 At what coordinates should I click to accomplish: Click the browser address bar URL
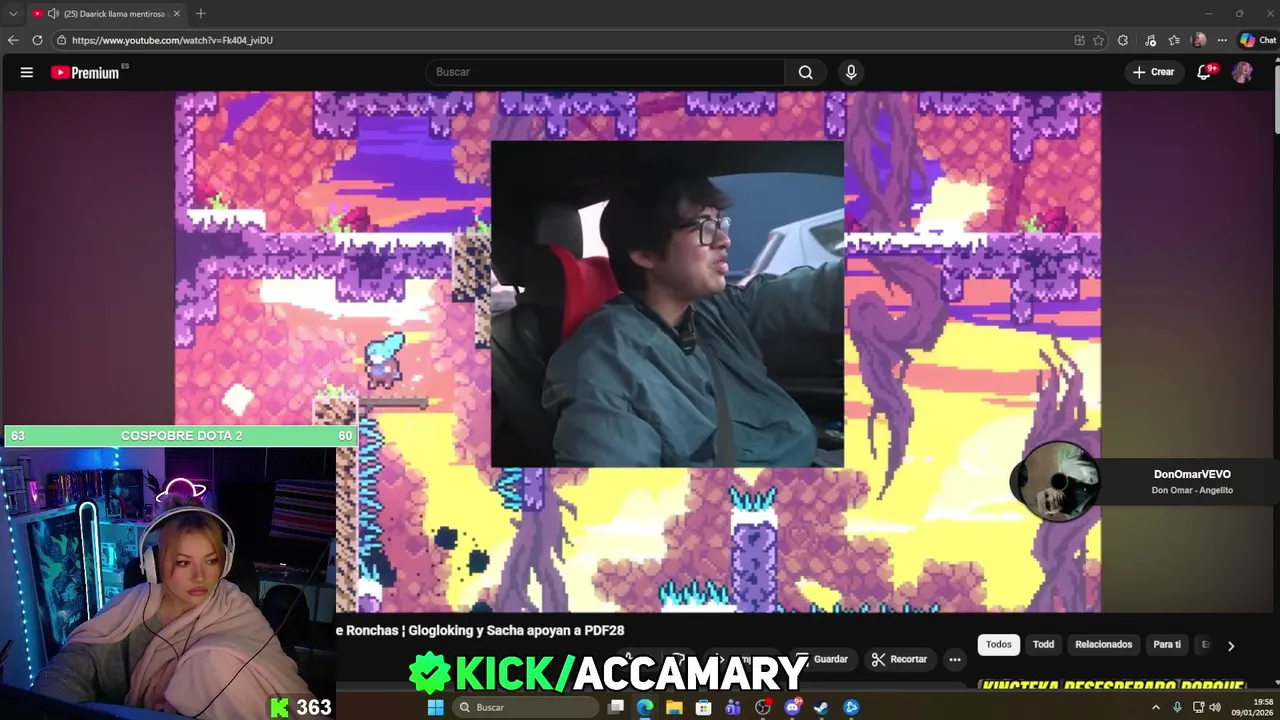click(x=172, y=40)
